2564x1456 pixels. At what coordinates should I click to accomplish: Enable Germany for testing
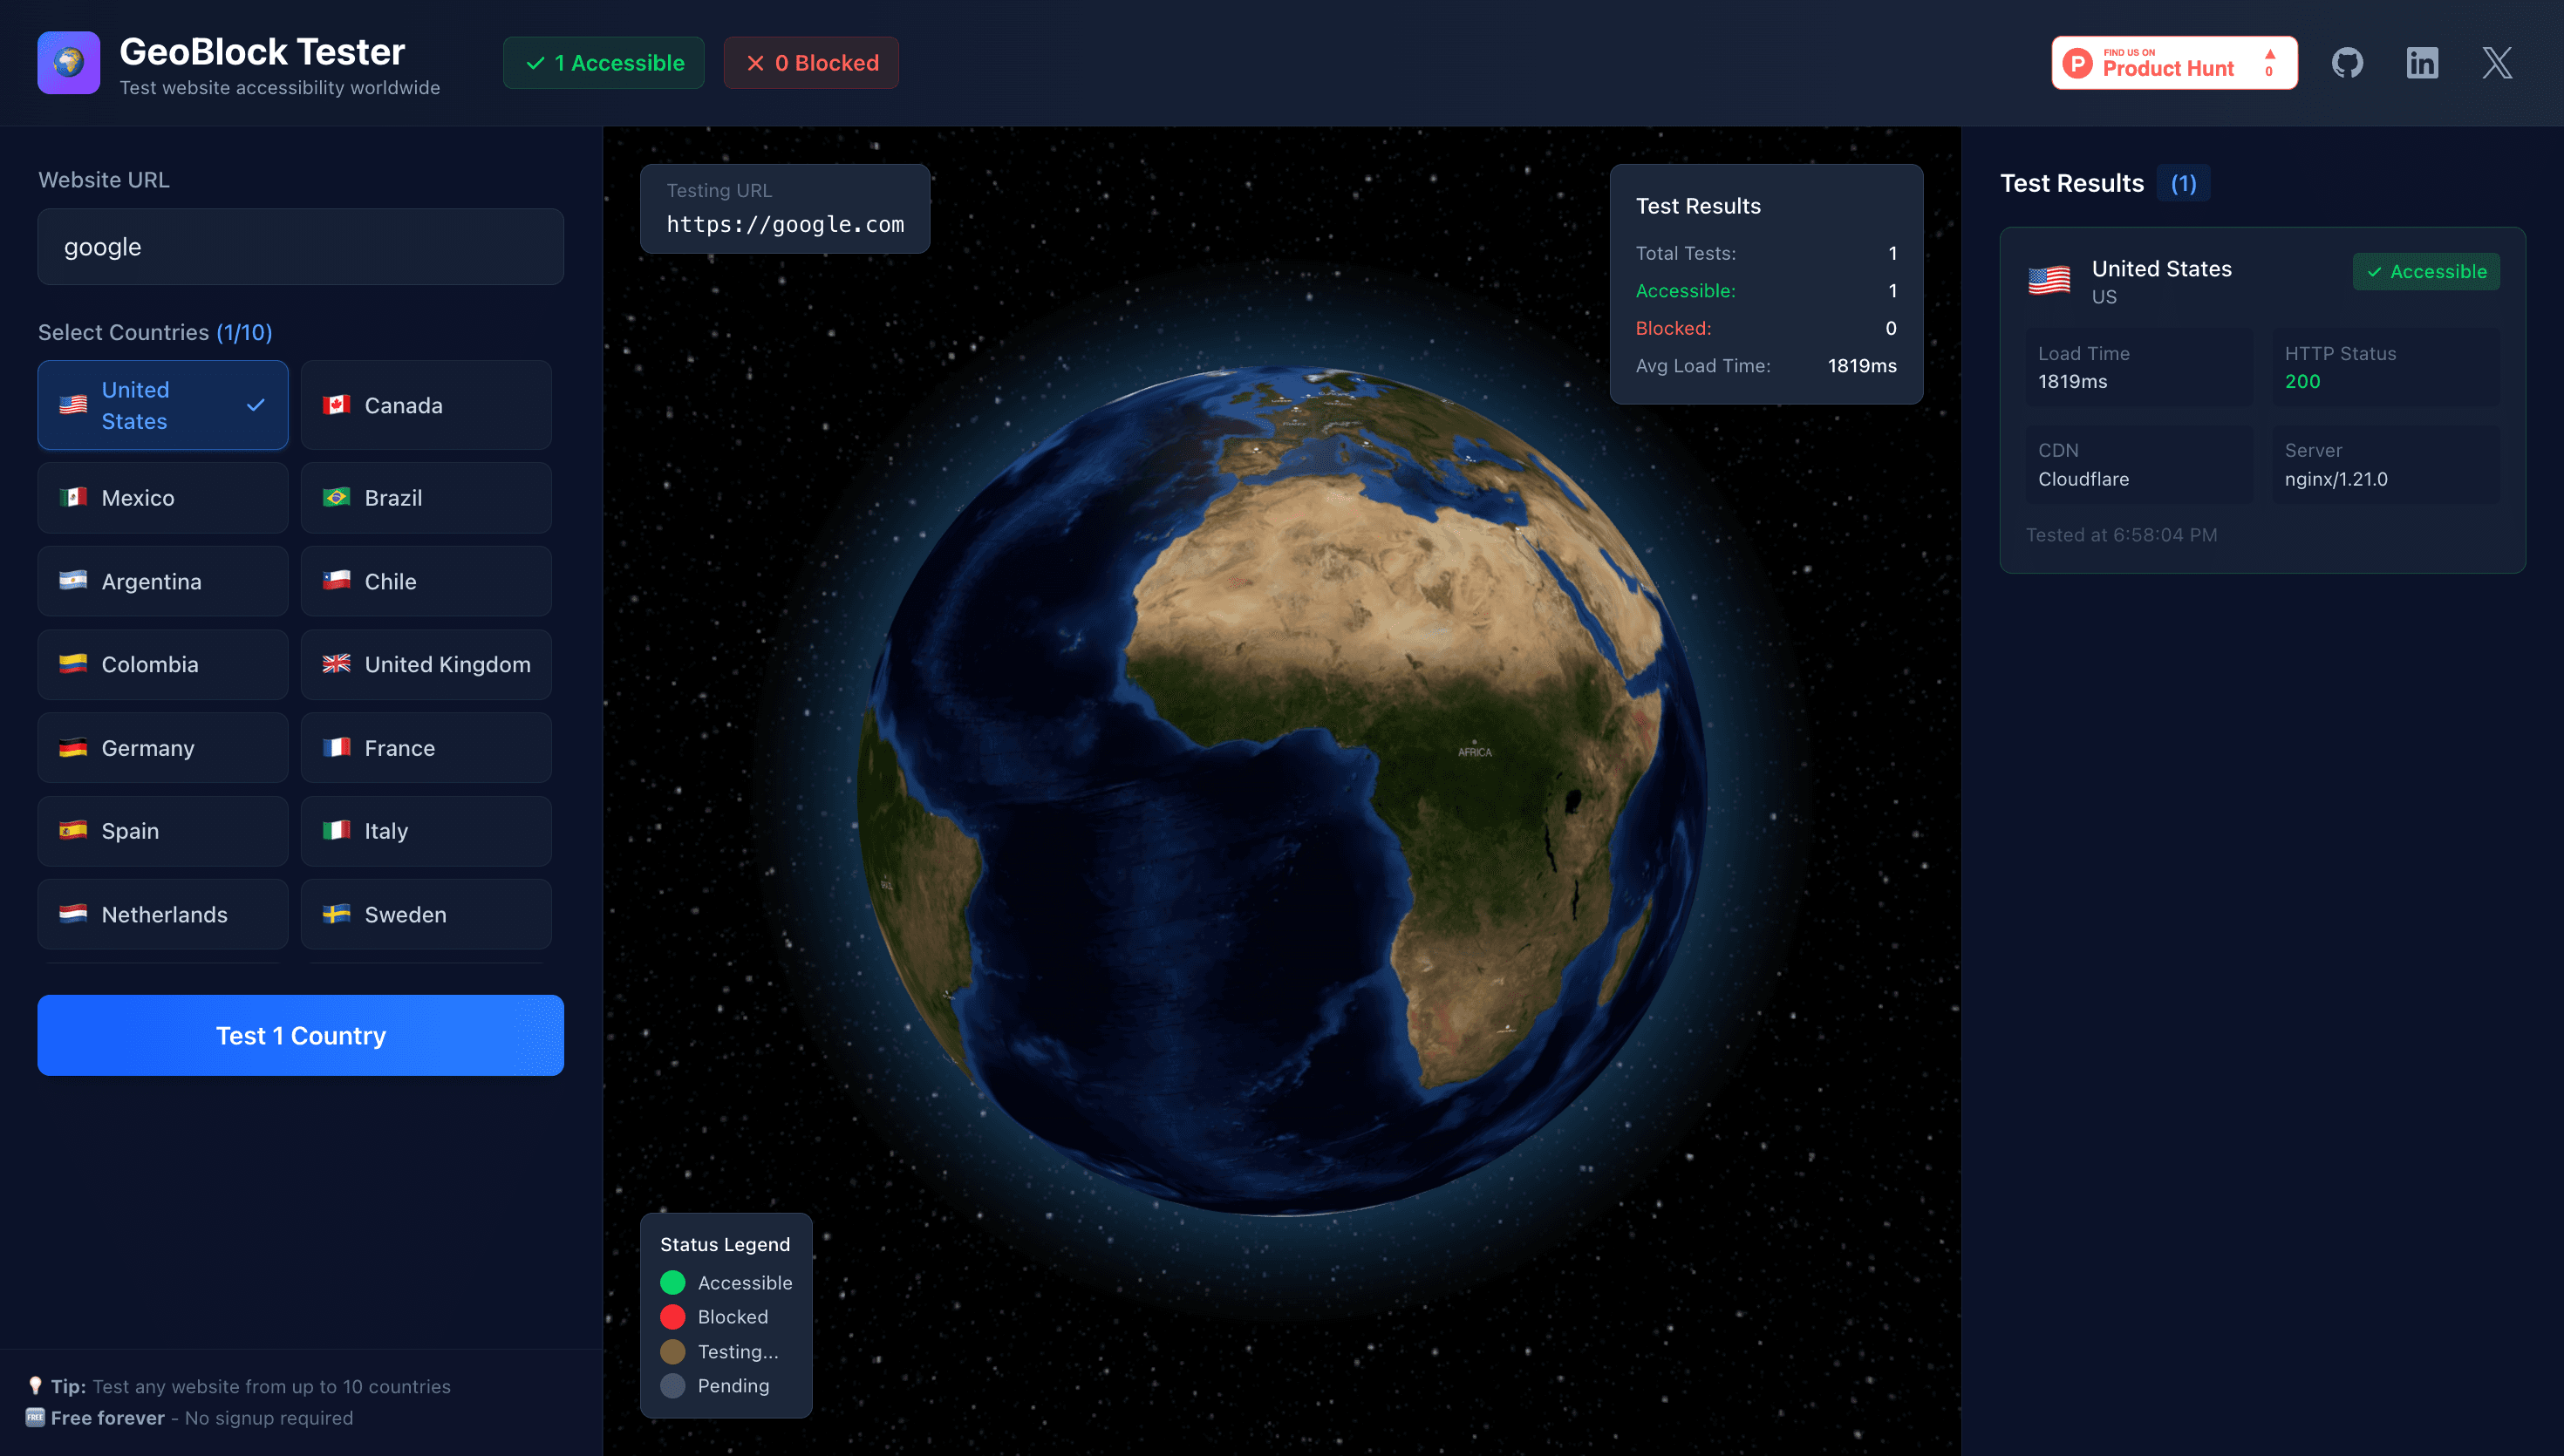162,747
